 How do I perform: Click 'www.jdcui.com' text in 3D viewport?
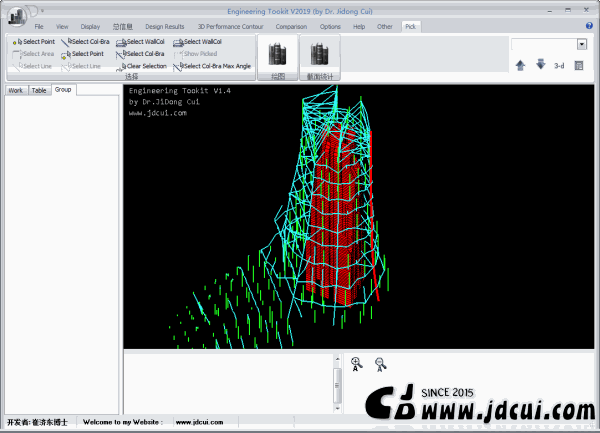(x=158, y=113)
